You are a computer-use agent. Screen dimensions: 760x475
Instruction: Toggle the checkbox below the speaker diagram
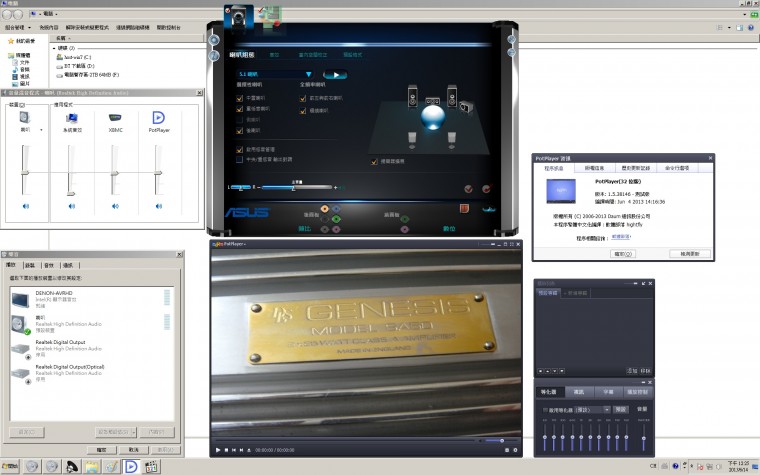374,160
